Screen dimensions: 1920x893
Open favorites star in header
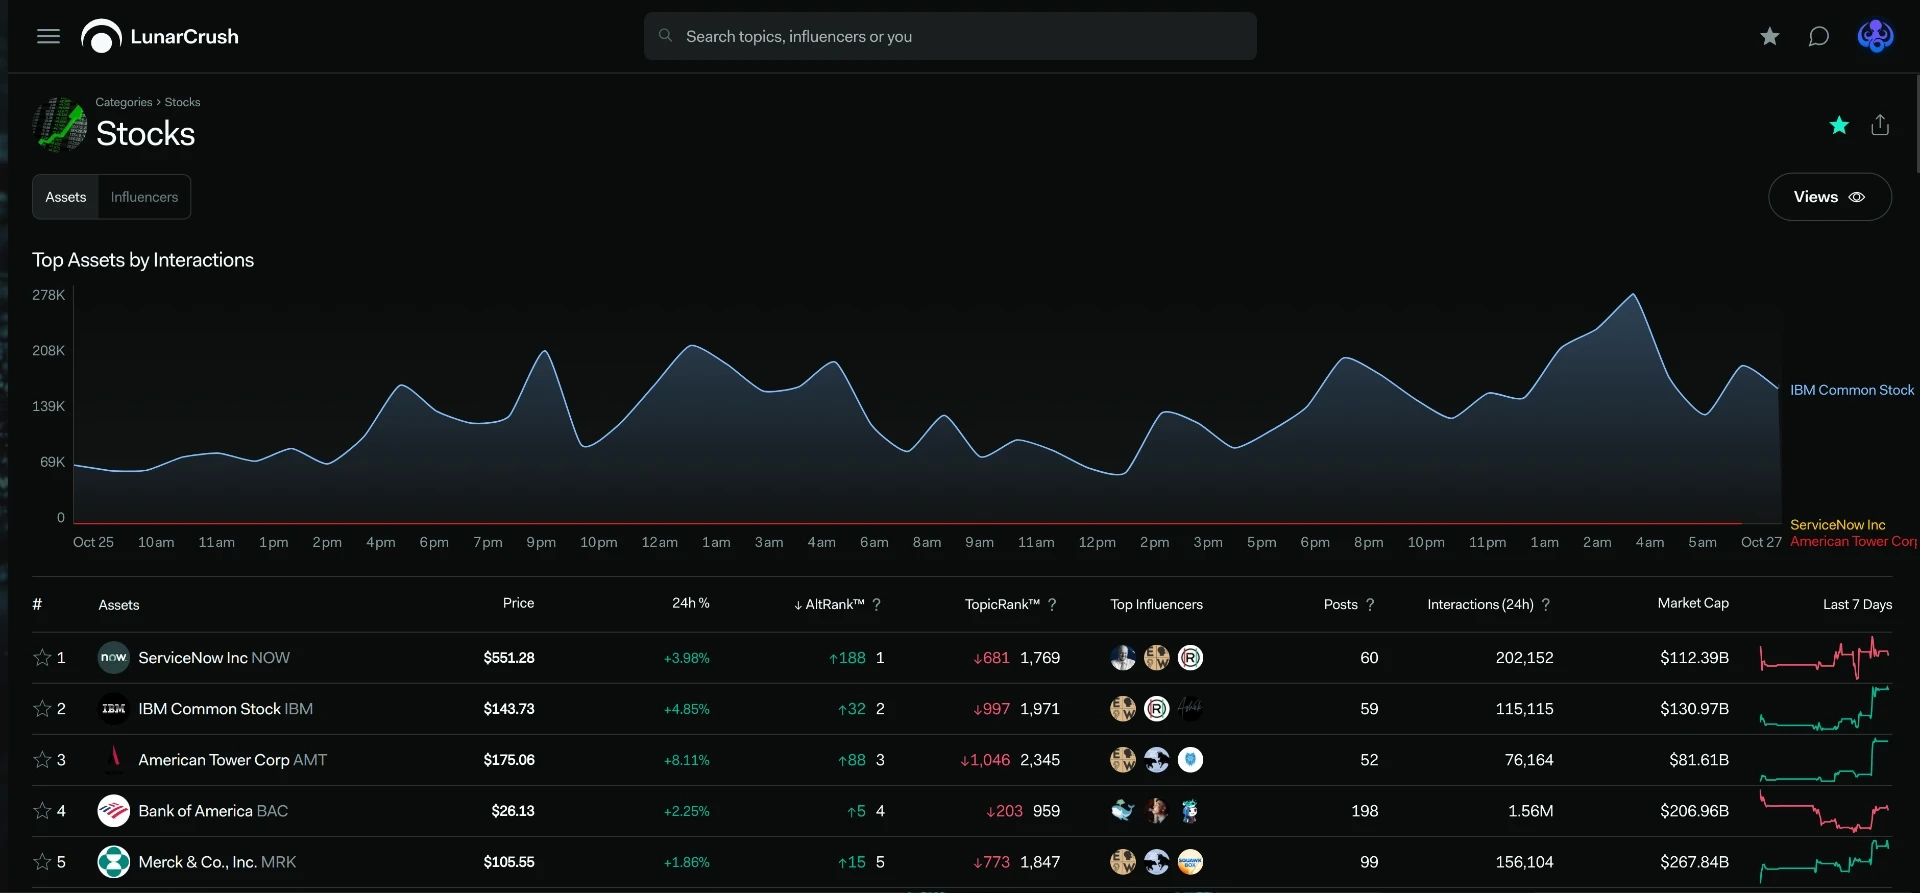(1770, 37)
